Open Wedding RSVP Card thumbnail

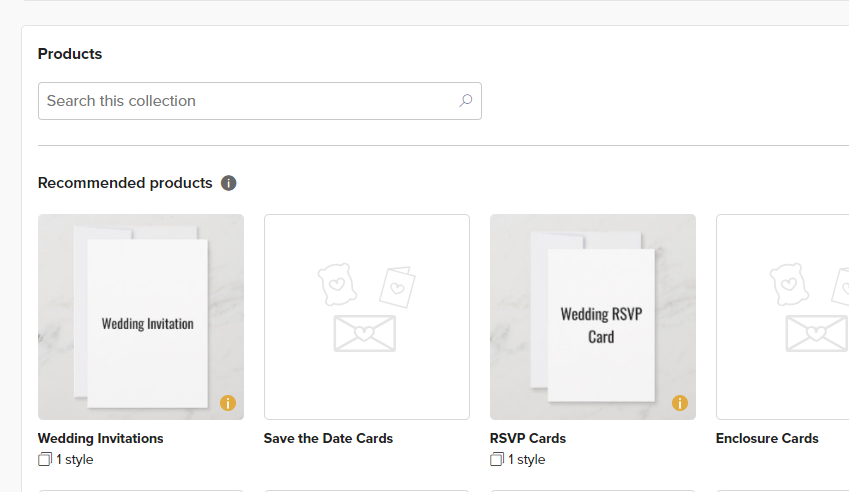click(593, 317)
